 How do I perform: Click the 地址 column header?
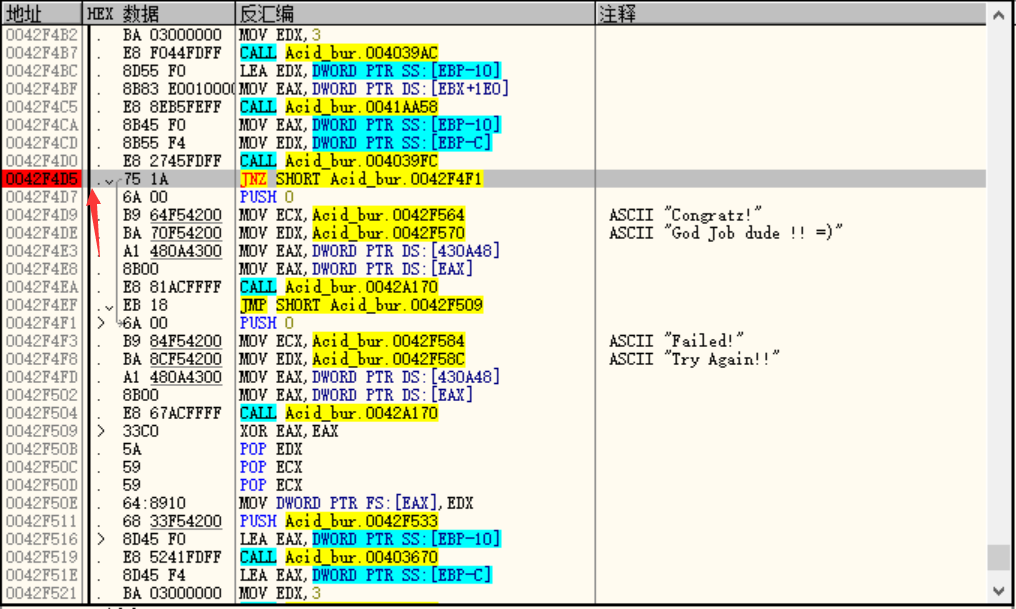(41, 13)
